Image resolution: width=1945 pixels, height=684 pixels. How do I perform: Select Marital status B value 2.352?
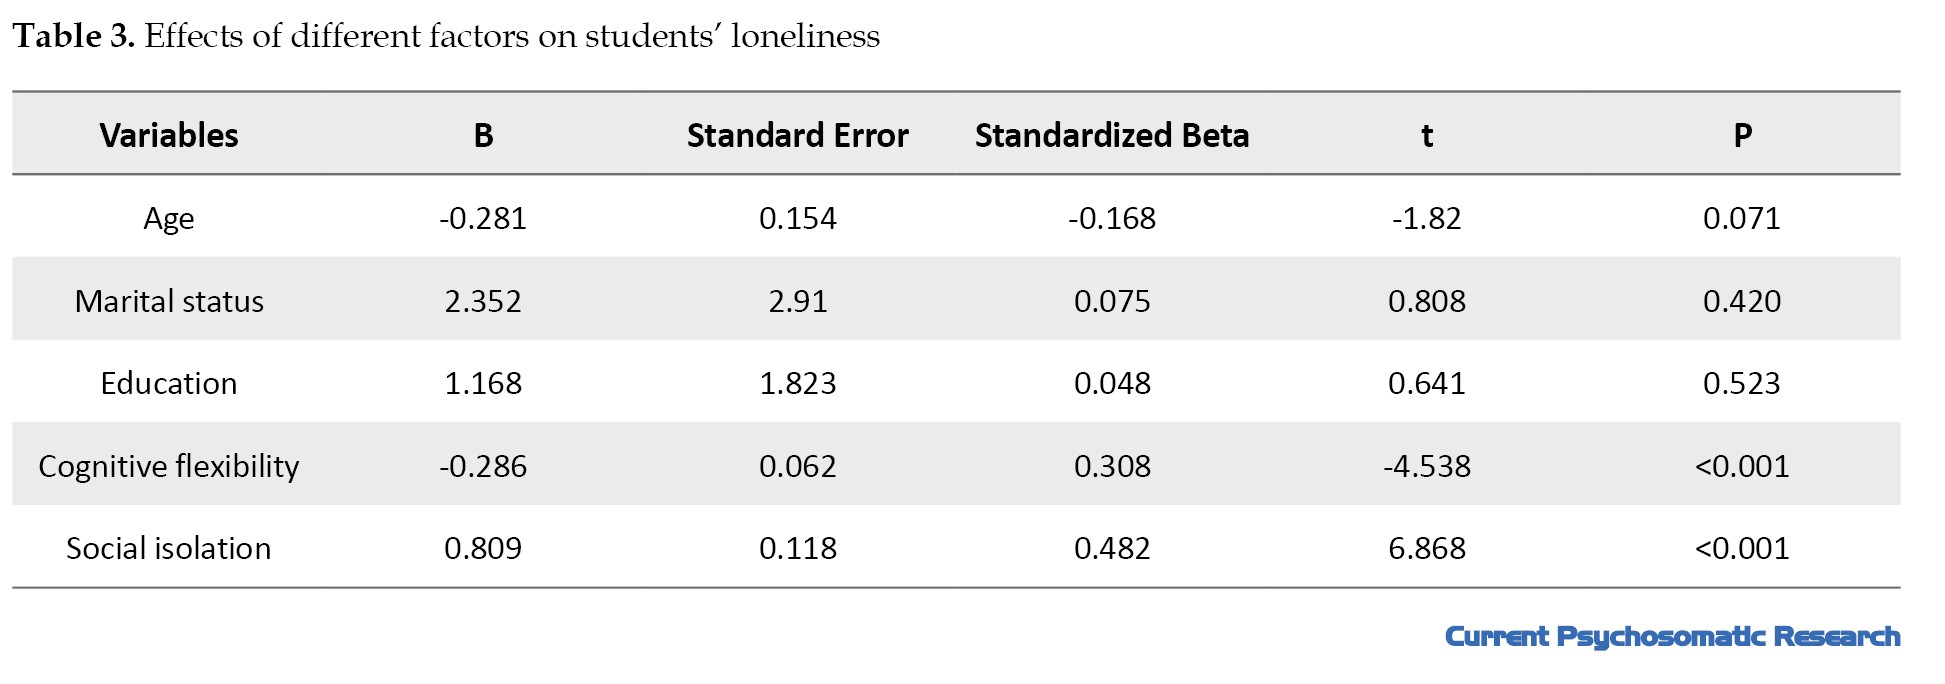pos(483,301)
